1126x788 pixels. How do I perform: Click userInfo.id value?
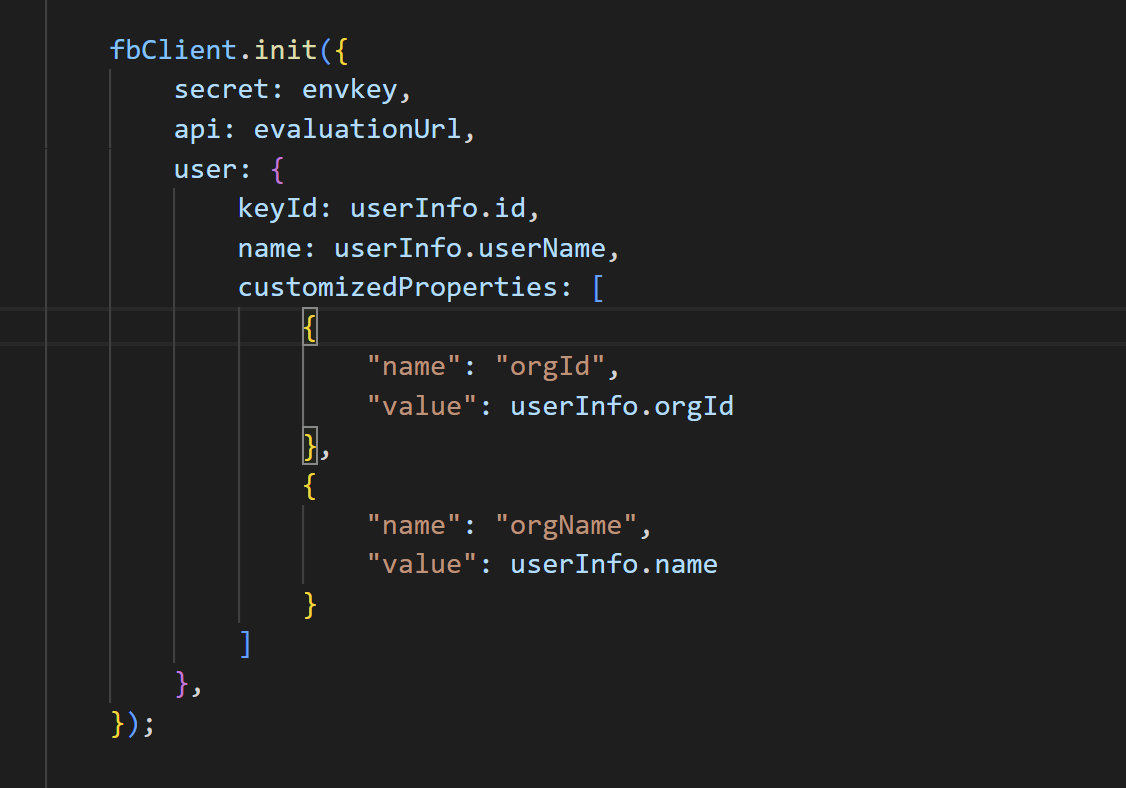point(438,208)
